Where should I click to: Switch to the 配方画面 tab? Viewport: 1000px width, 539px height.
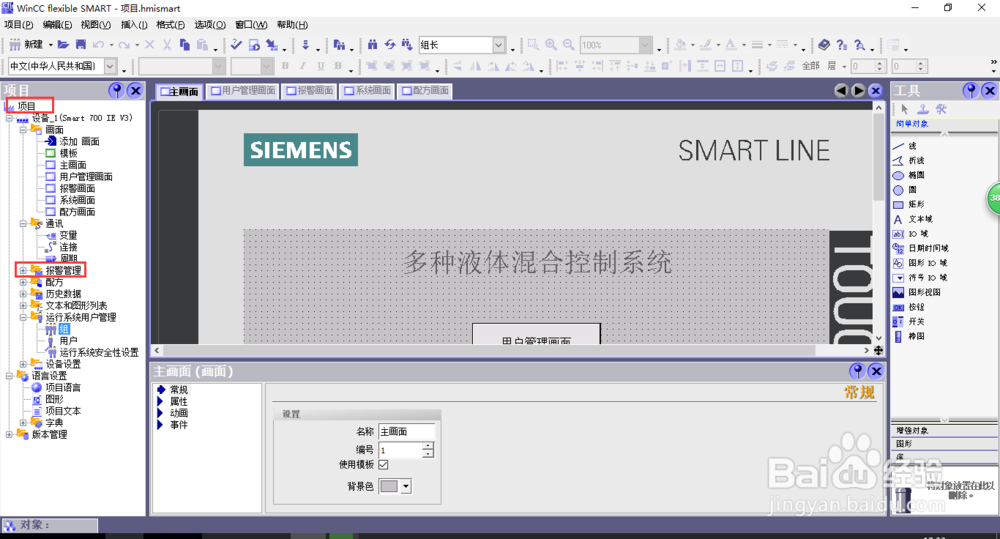pyautogui.click(x=425, y=91)
